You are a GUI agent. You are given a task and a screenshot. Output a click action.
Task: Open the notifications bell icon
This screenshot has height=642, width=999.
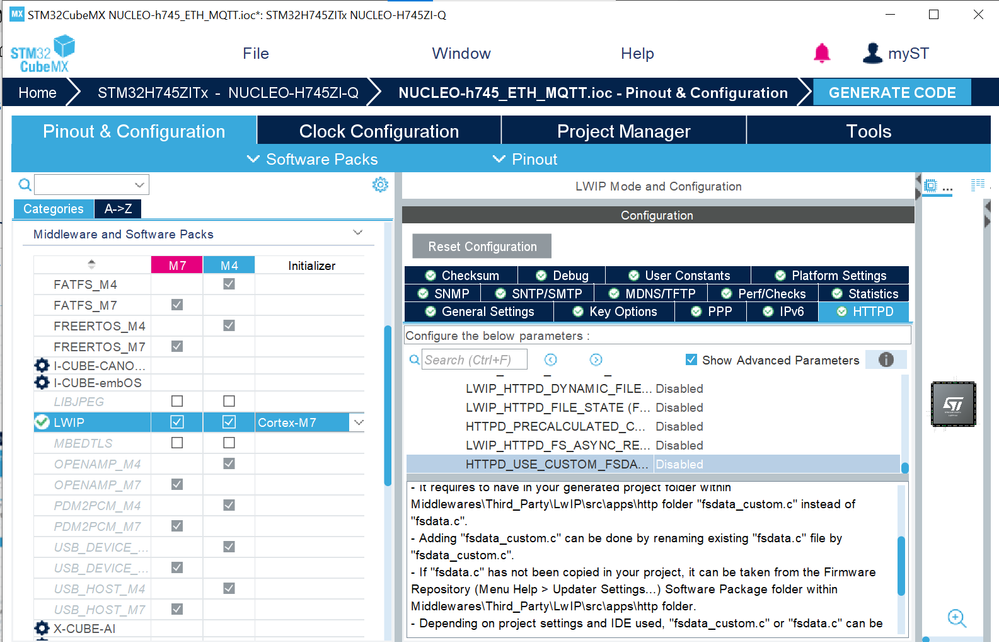822,53
